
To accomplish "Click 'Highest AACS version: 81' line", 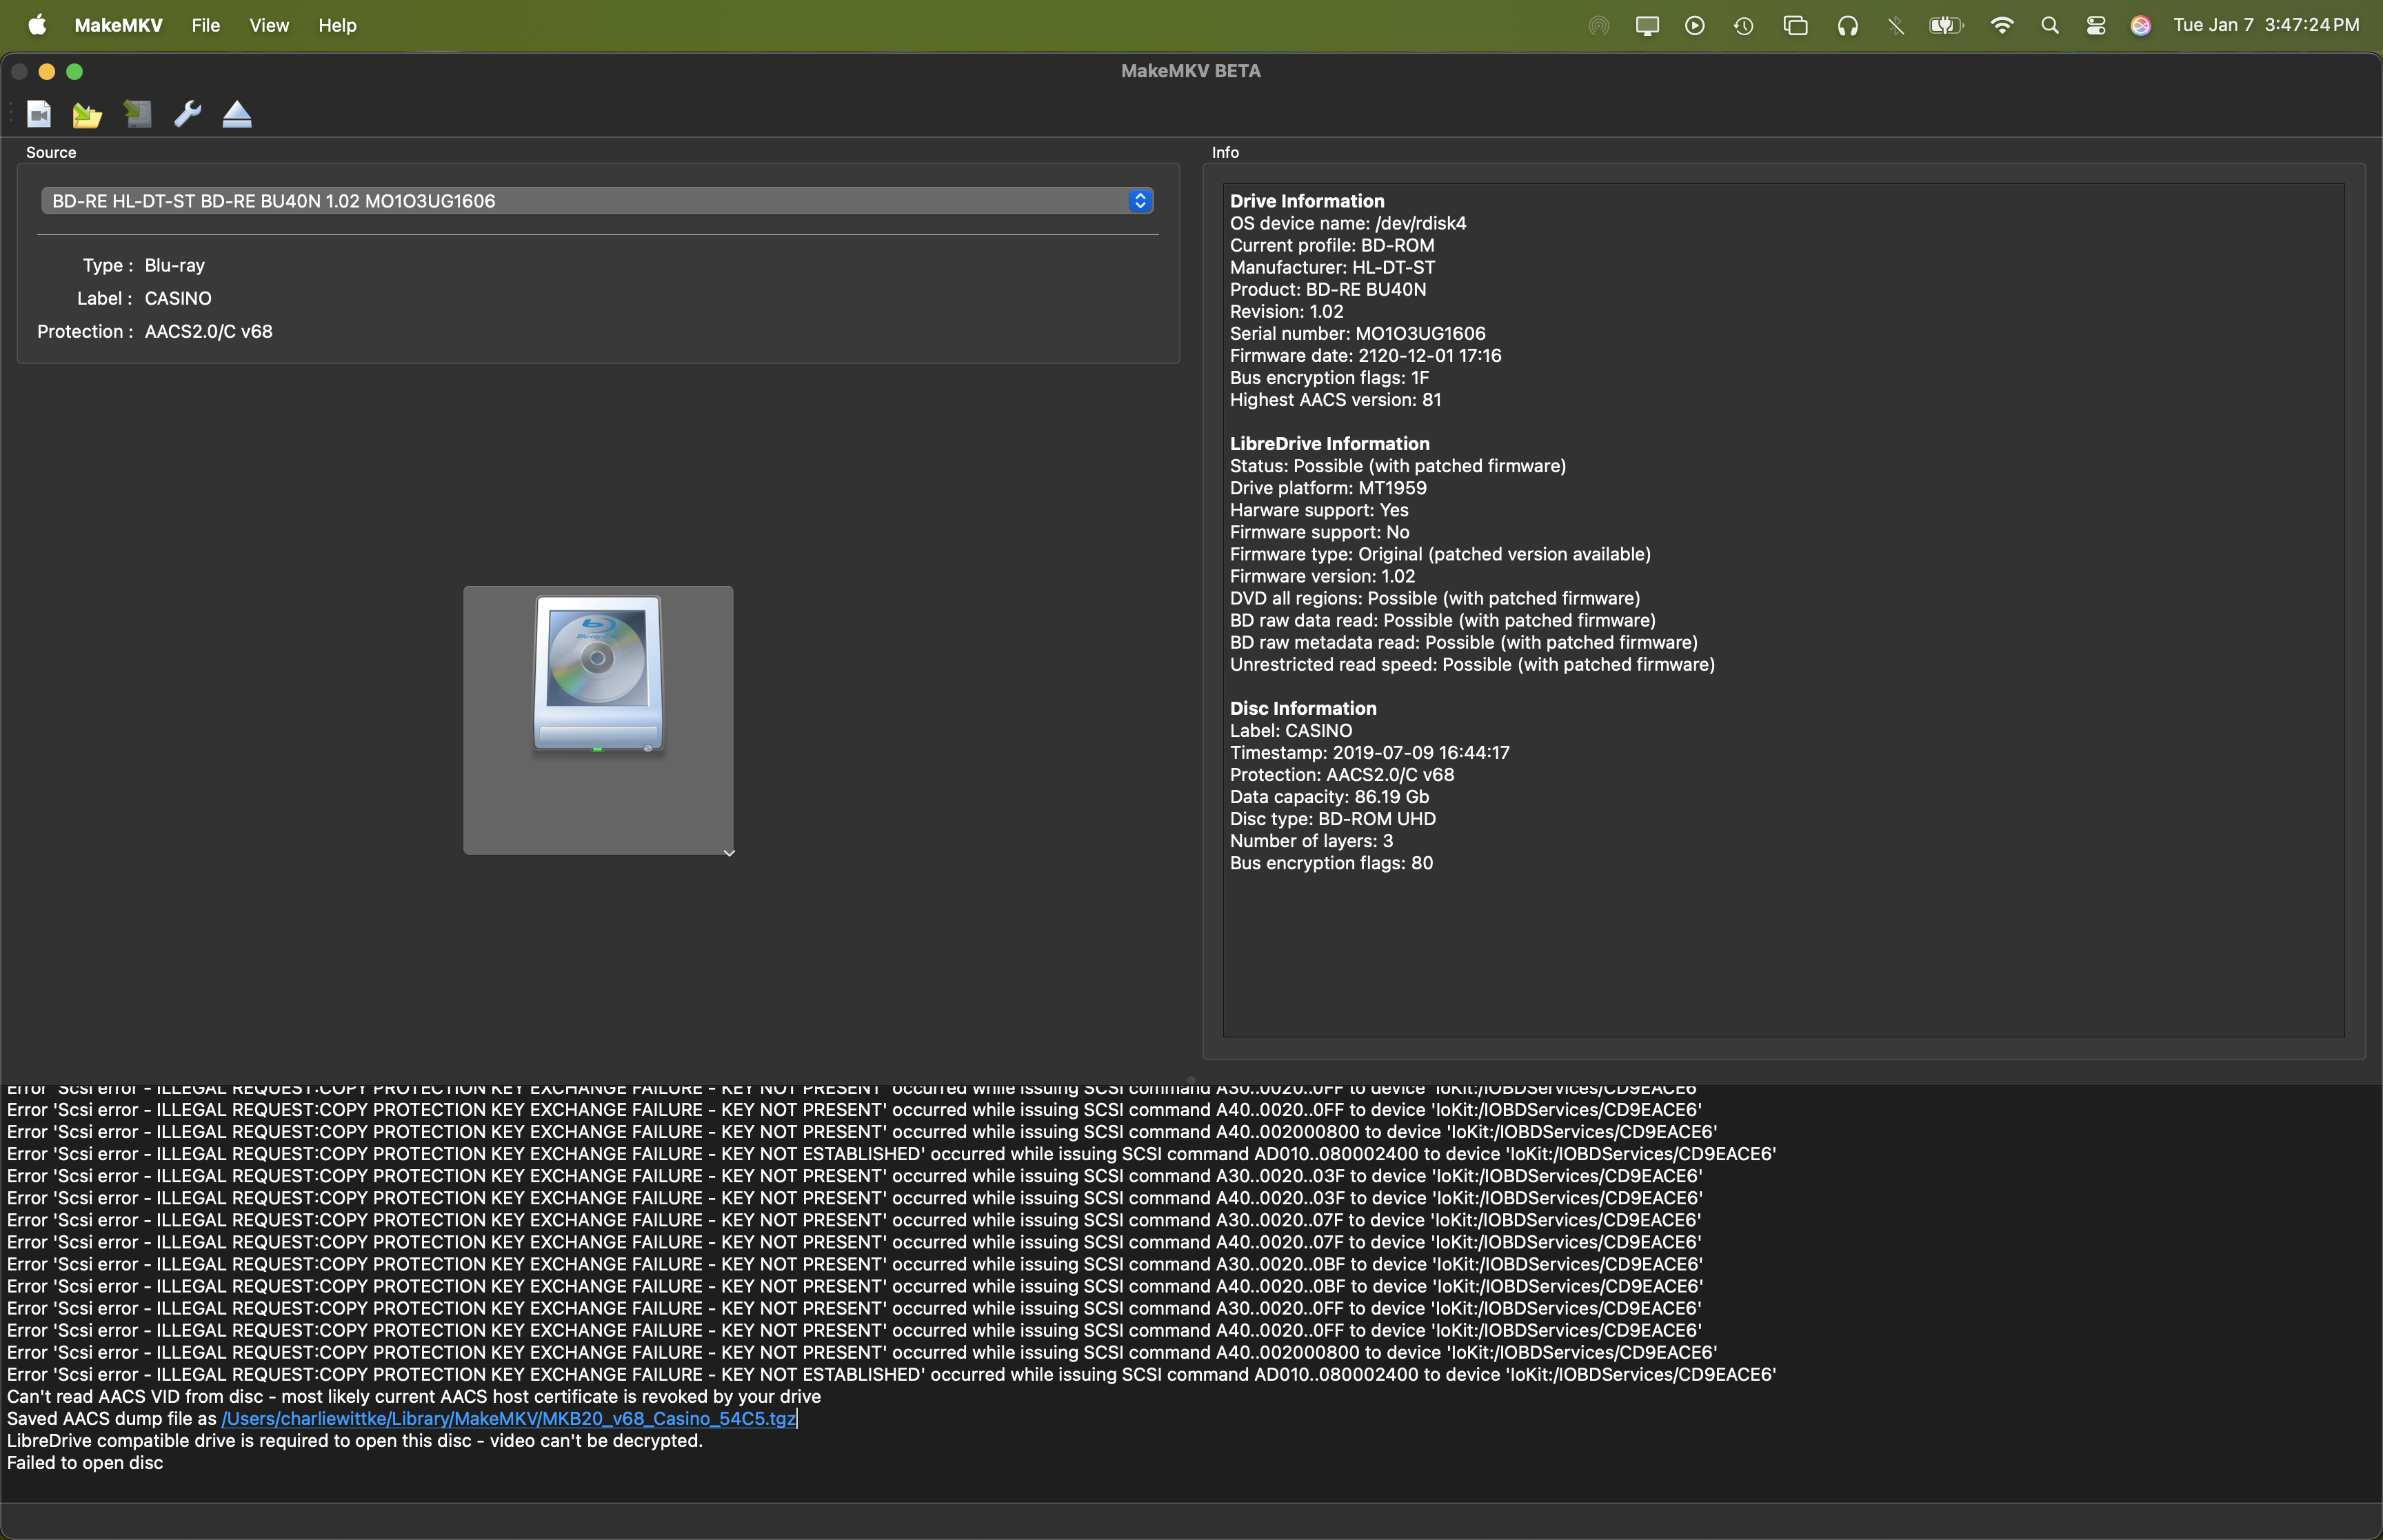I will coord(1335,399).
